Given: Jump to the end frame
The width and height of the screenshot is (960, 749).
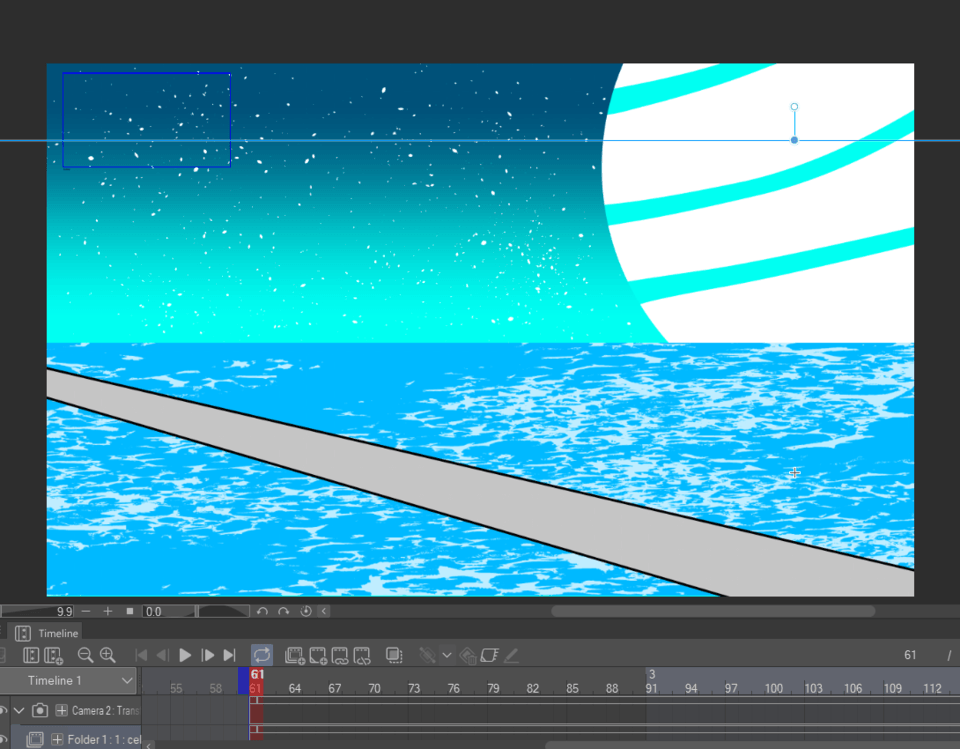Looking at the screenshot, I should 230,655.
